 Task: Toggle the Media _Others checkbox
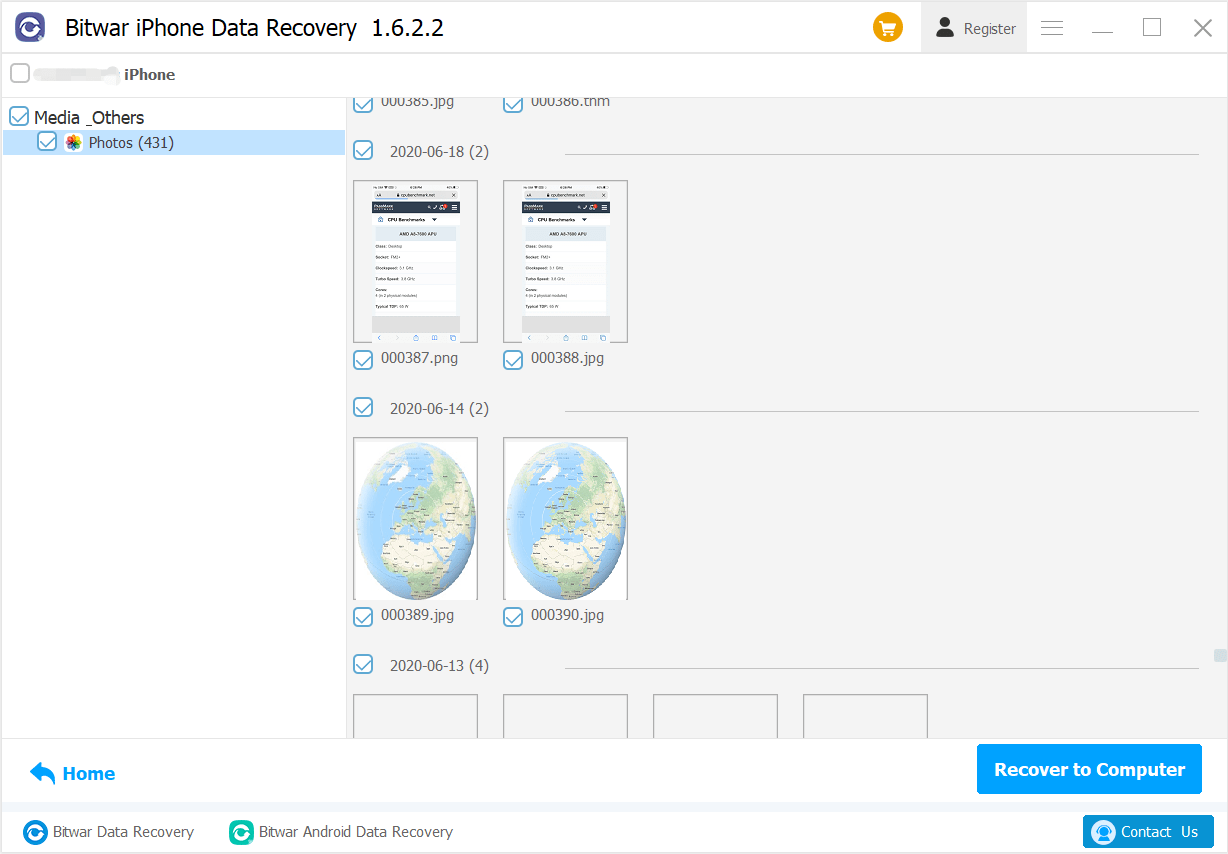(x=19, y=116)
